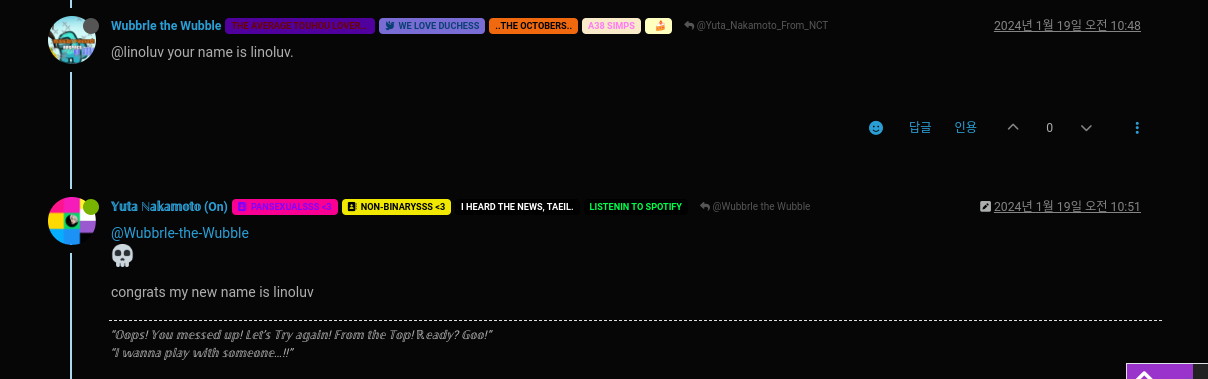Open Wubbrle the Wubble's avatar
This screenshot has width=1208, height=379.
(72, 40)
